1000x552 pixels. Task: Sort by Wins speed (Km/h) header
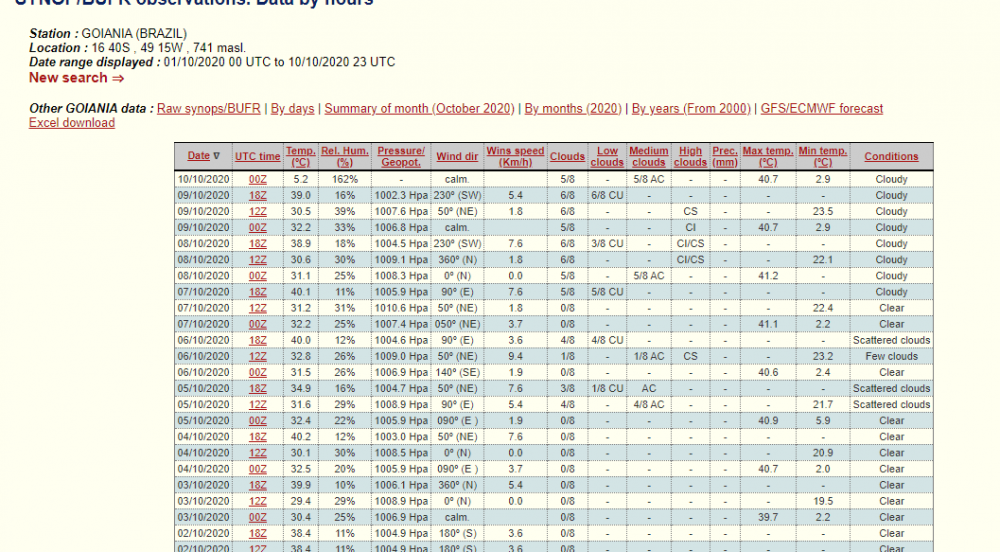pyautogui.click(x=515, y=156)
